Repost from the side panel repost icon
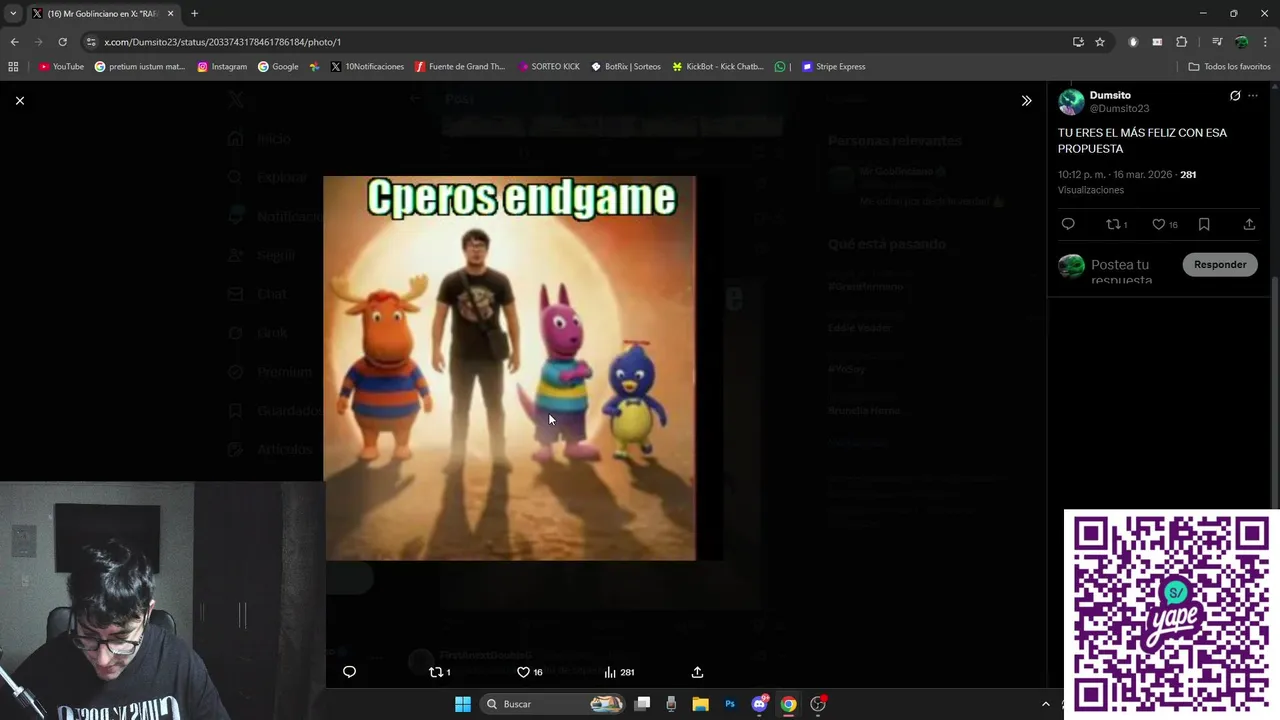This screenshot has width=1280, height=720. pyautogui.click(x=1116, y=225)
